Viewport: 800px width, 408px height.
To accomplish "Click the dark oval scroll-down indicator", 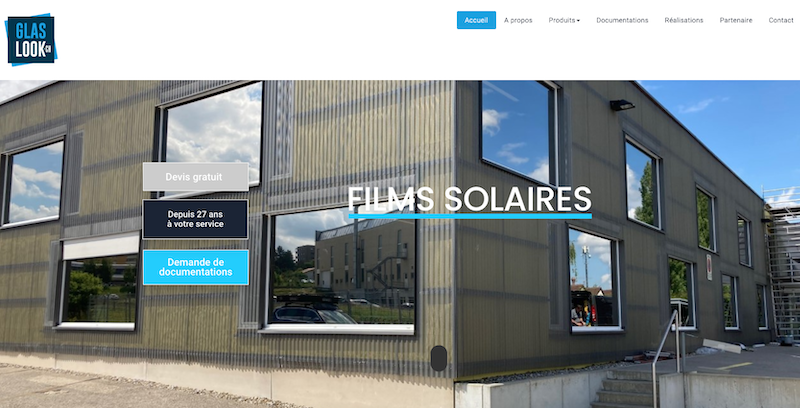I will pyautogui.click(x=439, y=358).
